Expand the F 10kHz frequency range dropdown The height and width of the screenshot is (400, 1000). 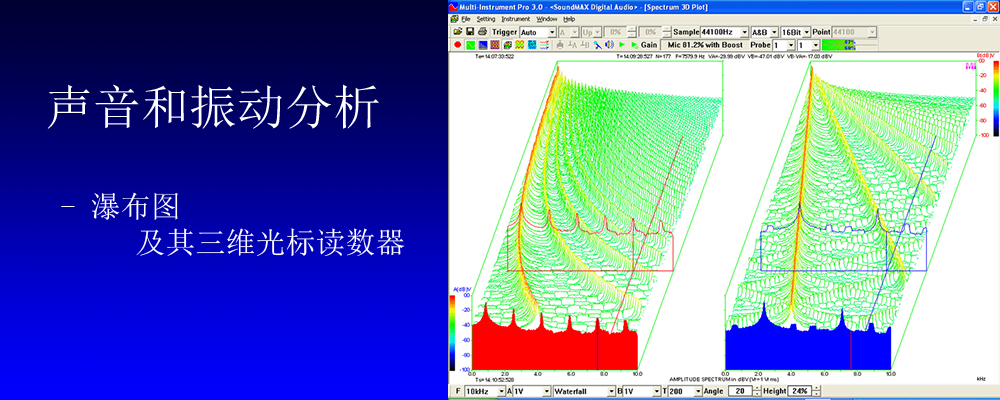(x=501, y=391)
